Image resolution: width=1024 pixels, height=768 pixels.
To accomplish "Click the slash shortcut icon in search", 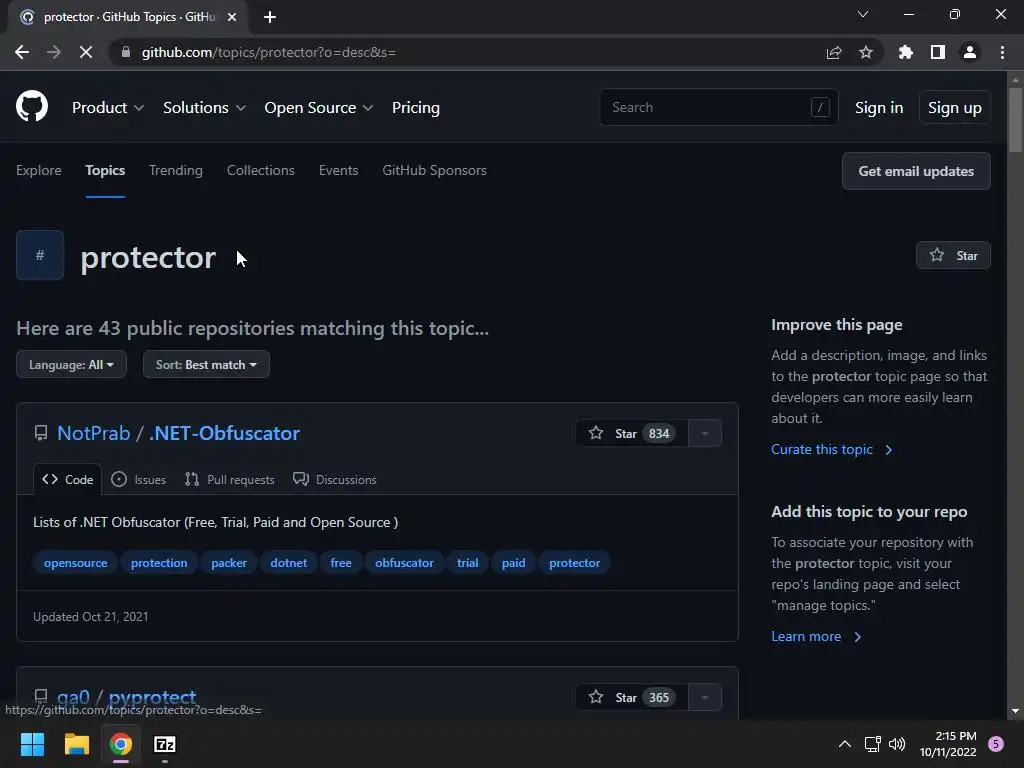I will coord(820,107).
